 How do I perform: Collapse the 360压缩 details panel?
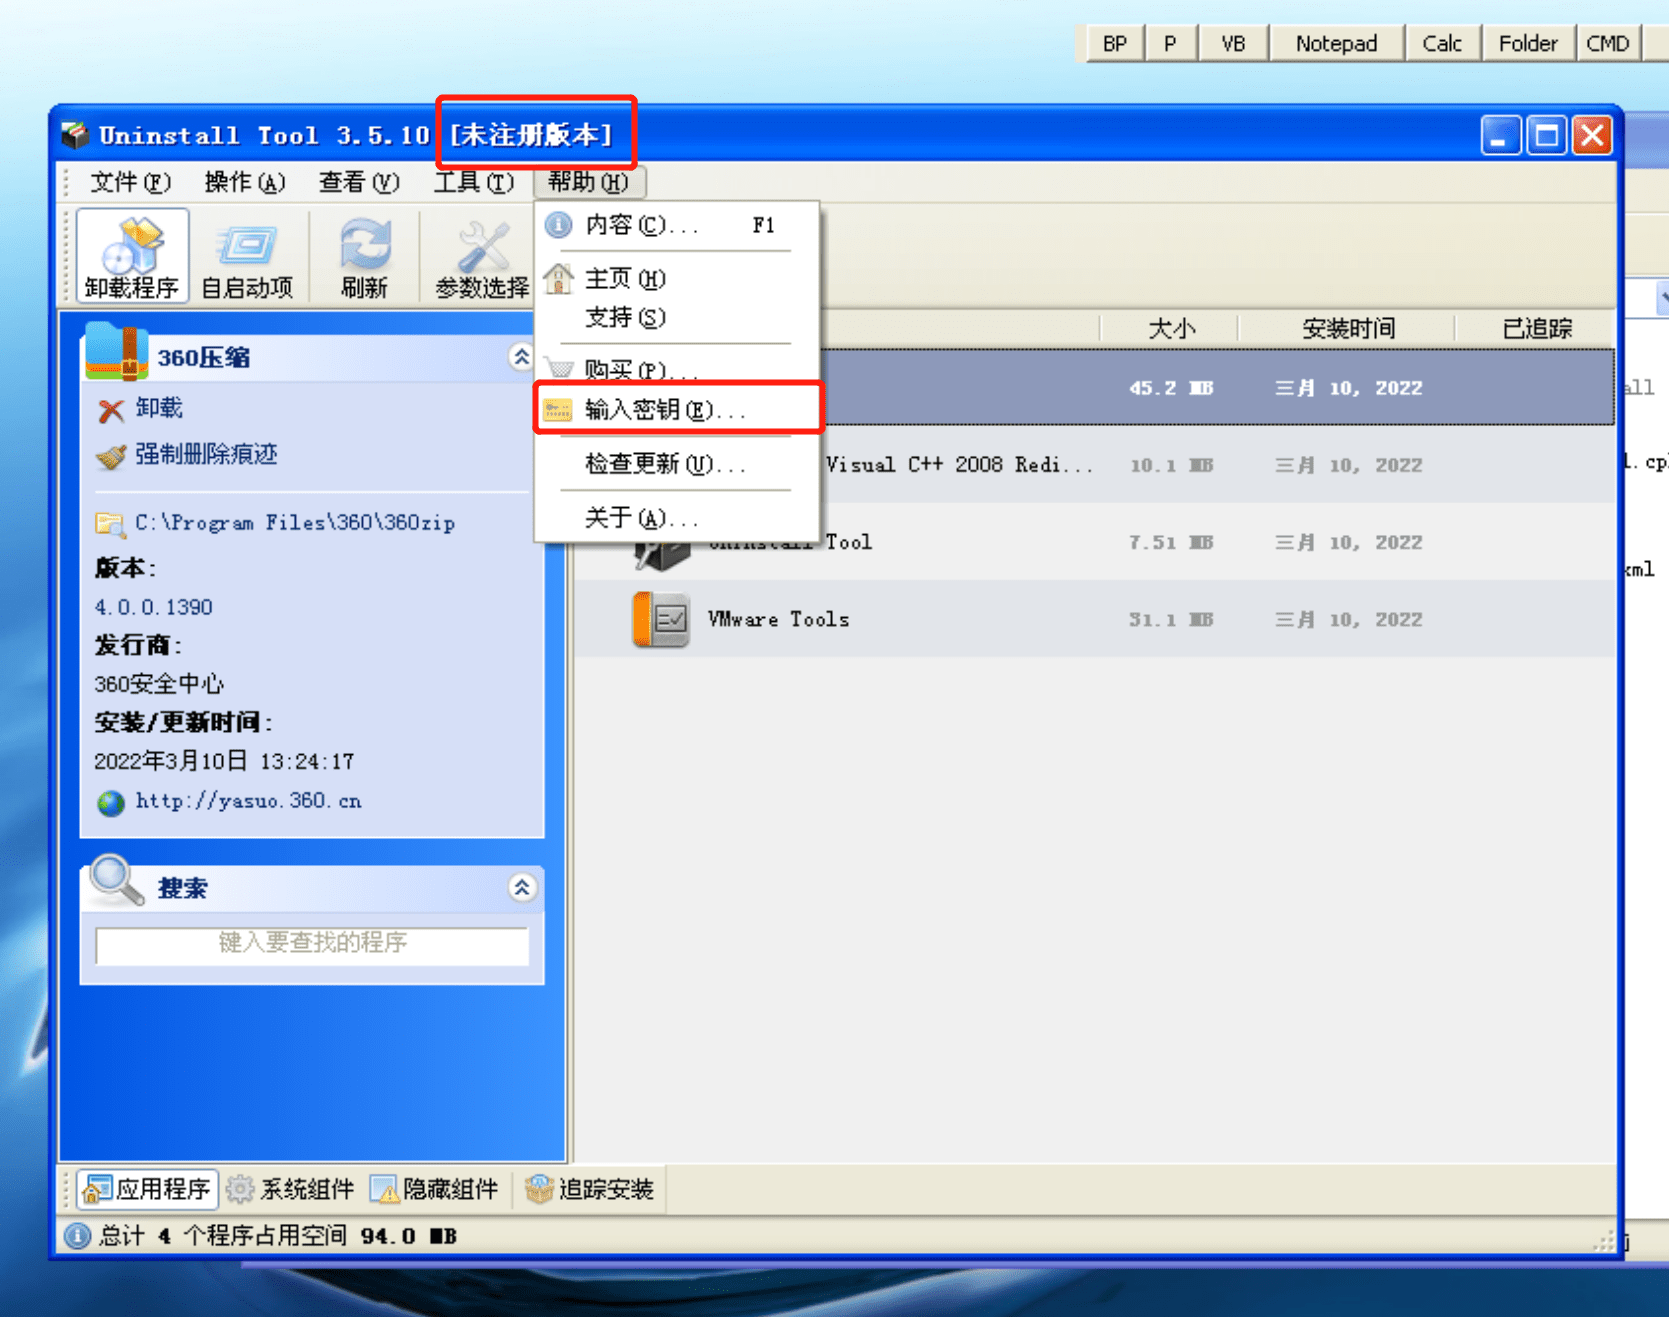click(x=521, y=356)
